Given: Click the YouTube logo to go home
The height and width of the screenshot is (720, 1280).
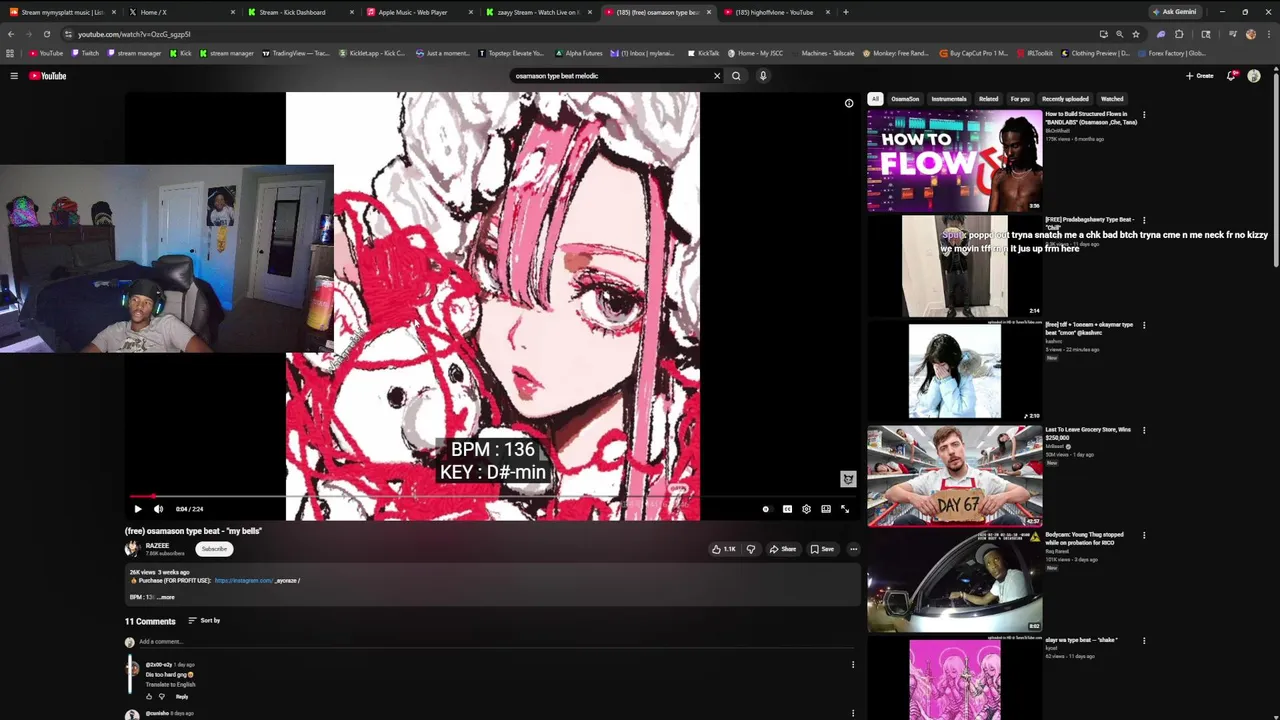Looking at the screenshot, I should [47, 76].
